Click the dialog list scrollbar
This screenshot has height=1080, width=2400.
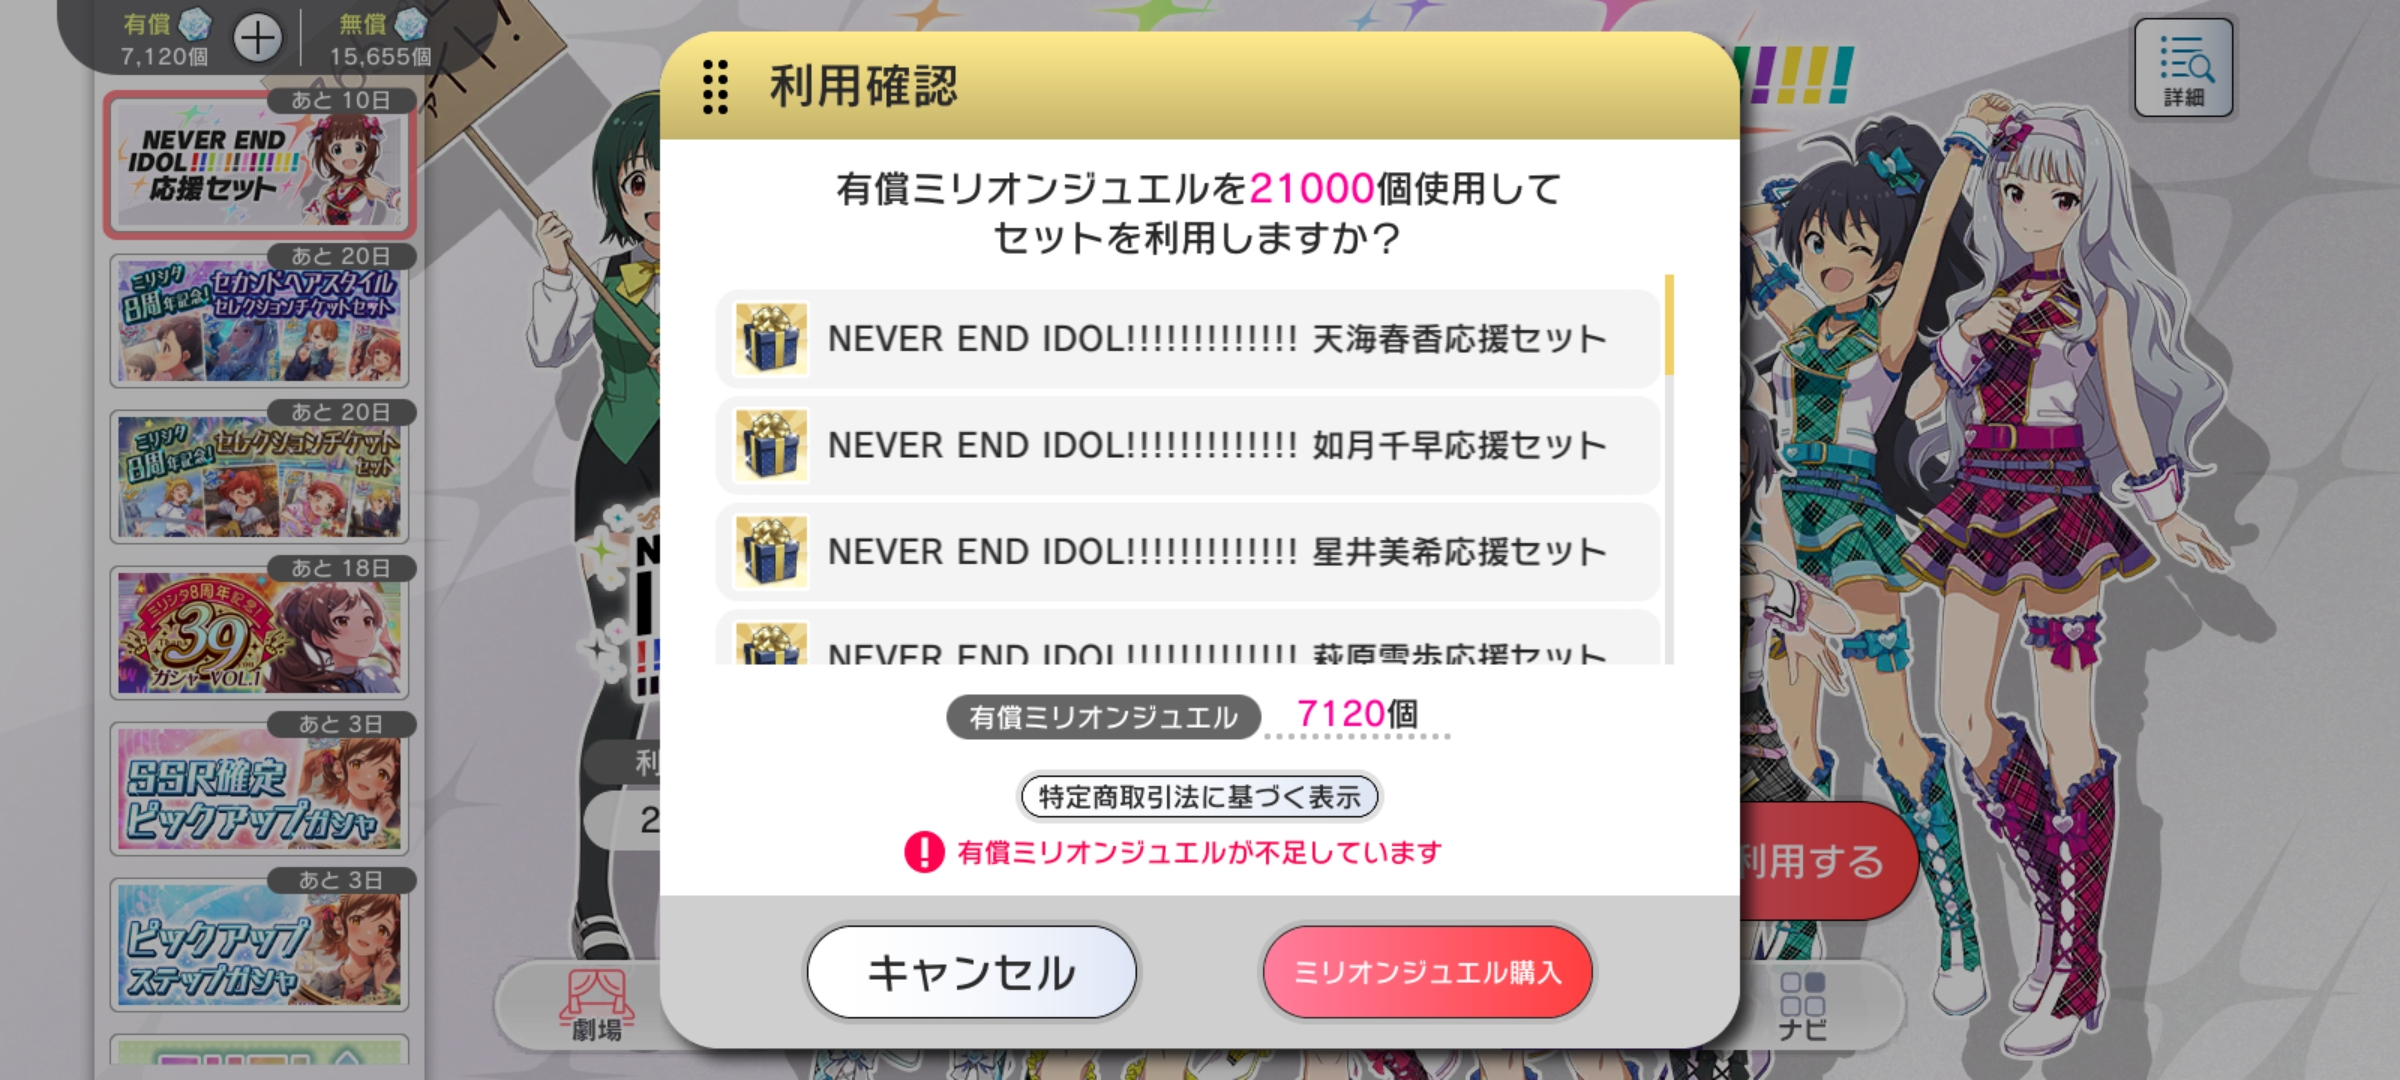1669,469
